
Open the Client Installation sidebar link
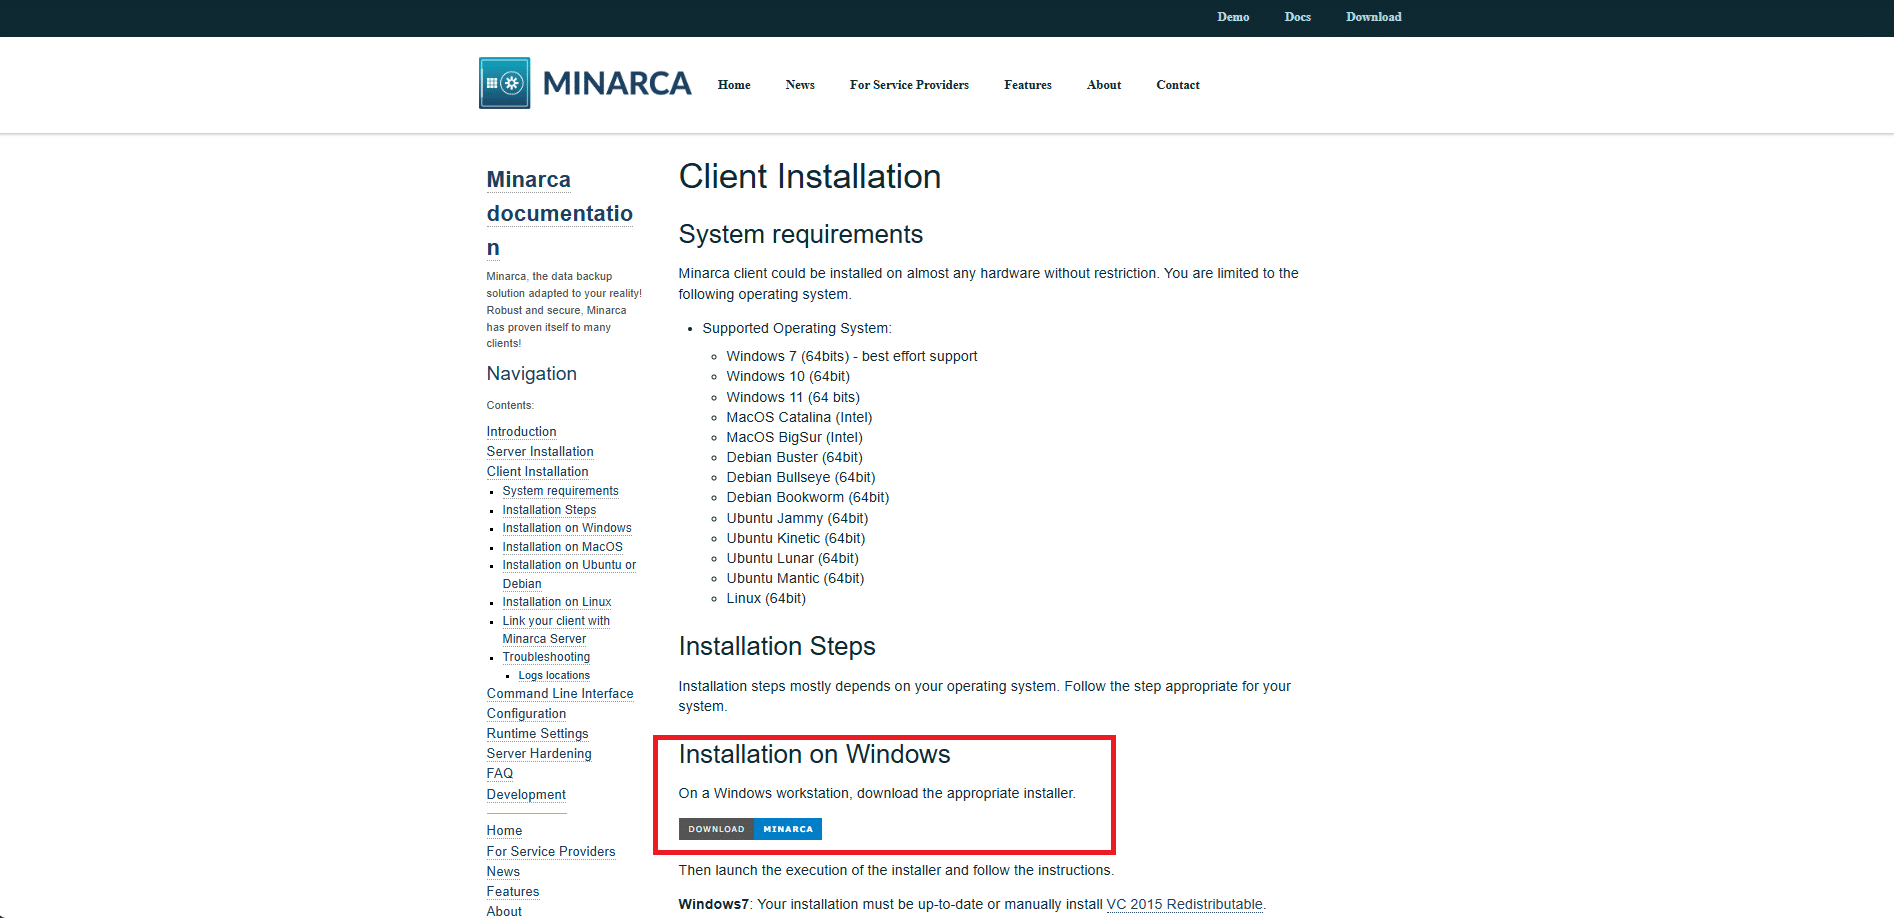click(537, 472)
